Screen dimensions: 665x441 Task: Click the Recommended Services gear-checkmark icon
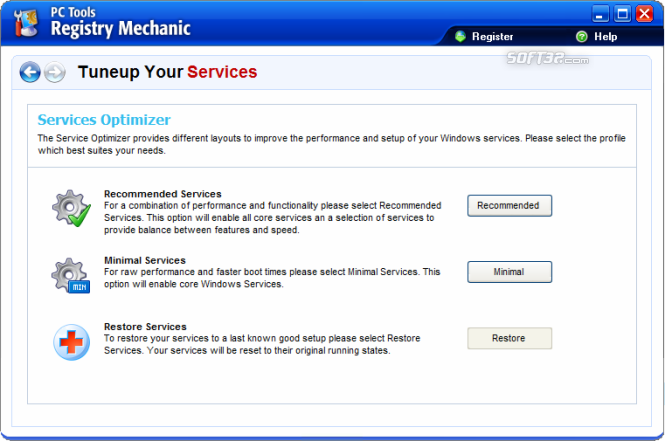click(71, 208)
